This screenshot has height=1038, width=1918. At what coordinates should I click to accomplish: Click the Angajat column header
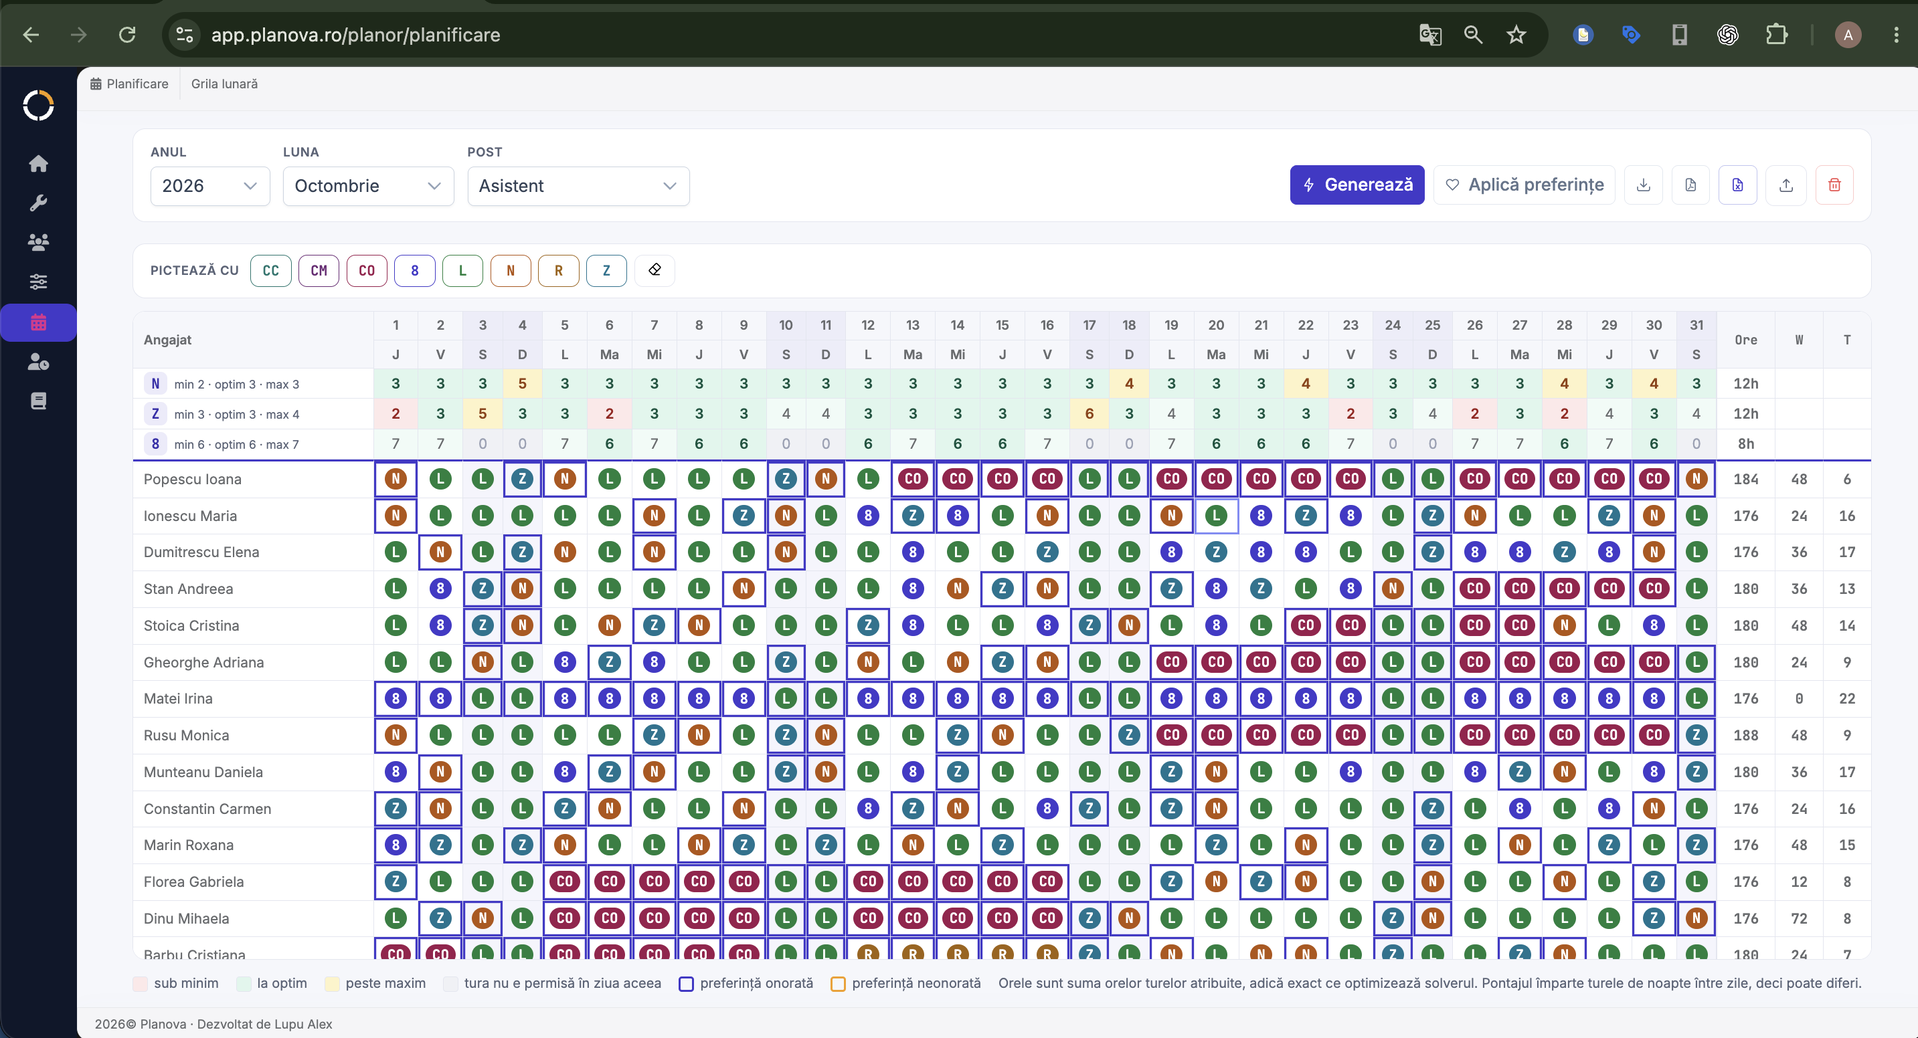(x=167, y=340)
